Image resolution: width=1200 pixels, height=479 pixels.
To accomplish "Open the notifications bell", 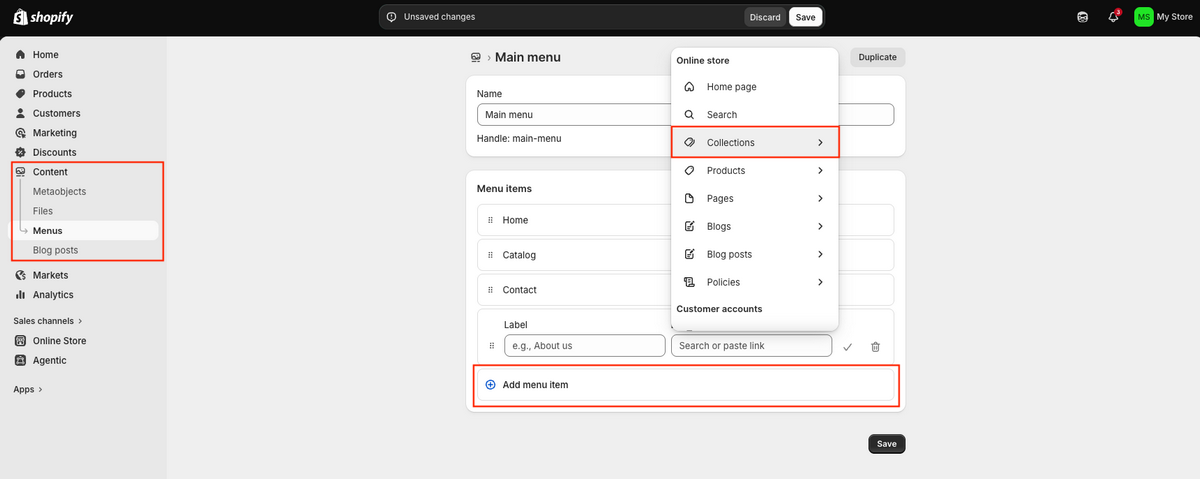I will click(x=1113, y=17).
